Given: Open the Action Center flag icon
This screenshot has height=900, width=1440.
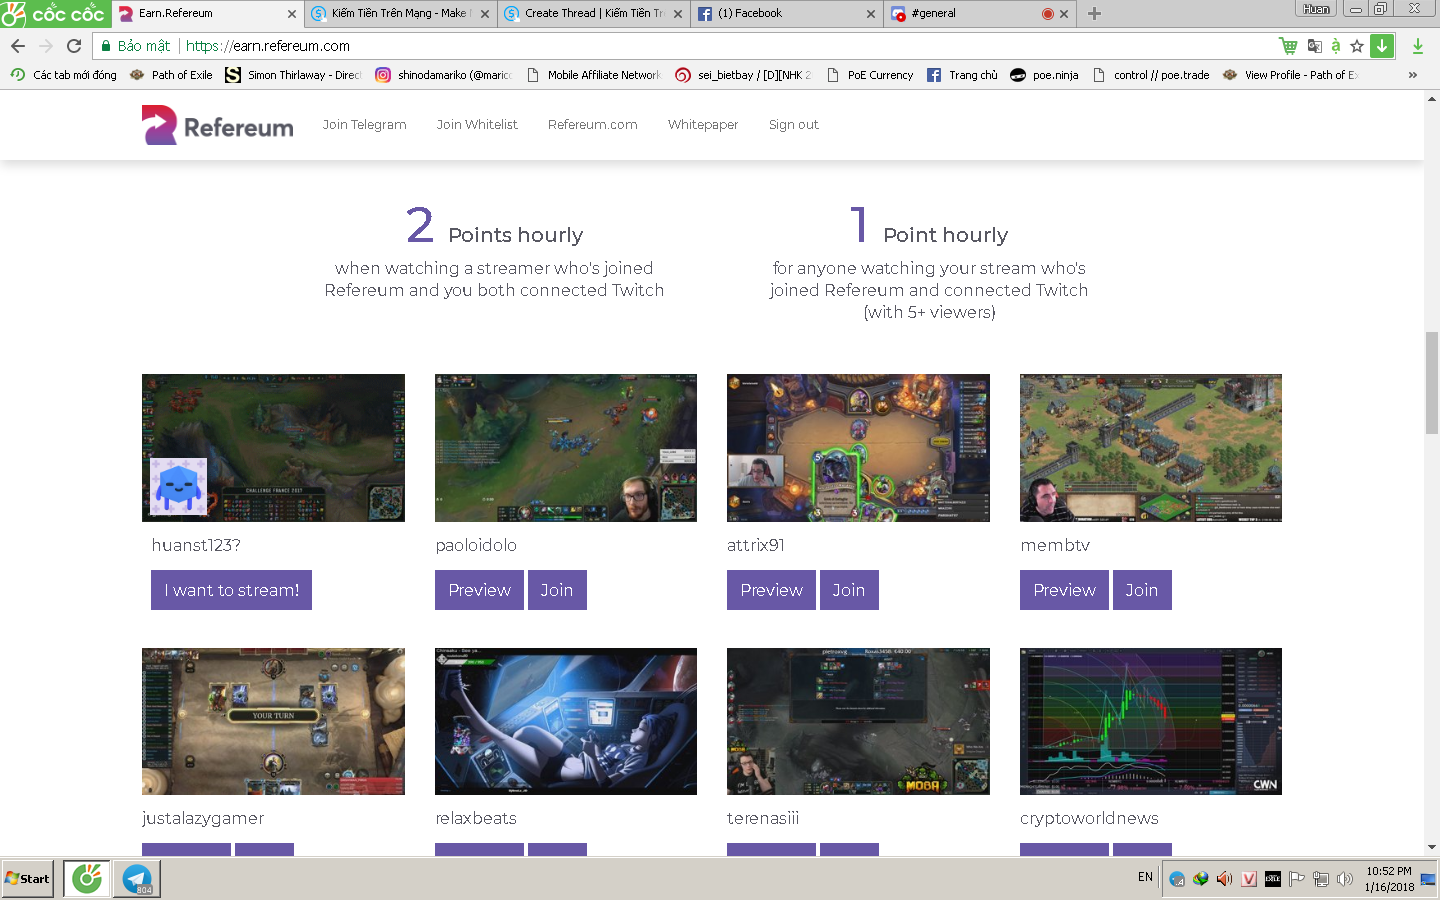Looking at the screenshot, I should pyautogui.click(x=1297, y=879).
